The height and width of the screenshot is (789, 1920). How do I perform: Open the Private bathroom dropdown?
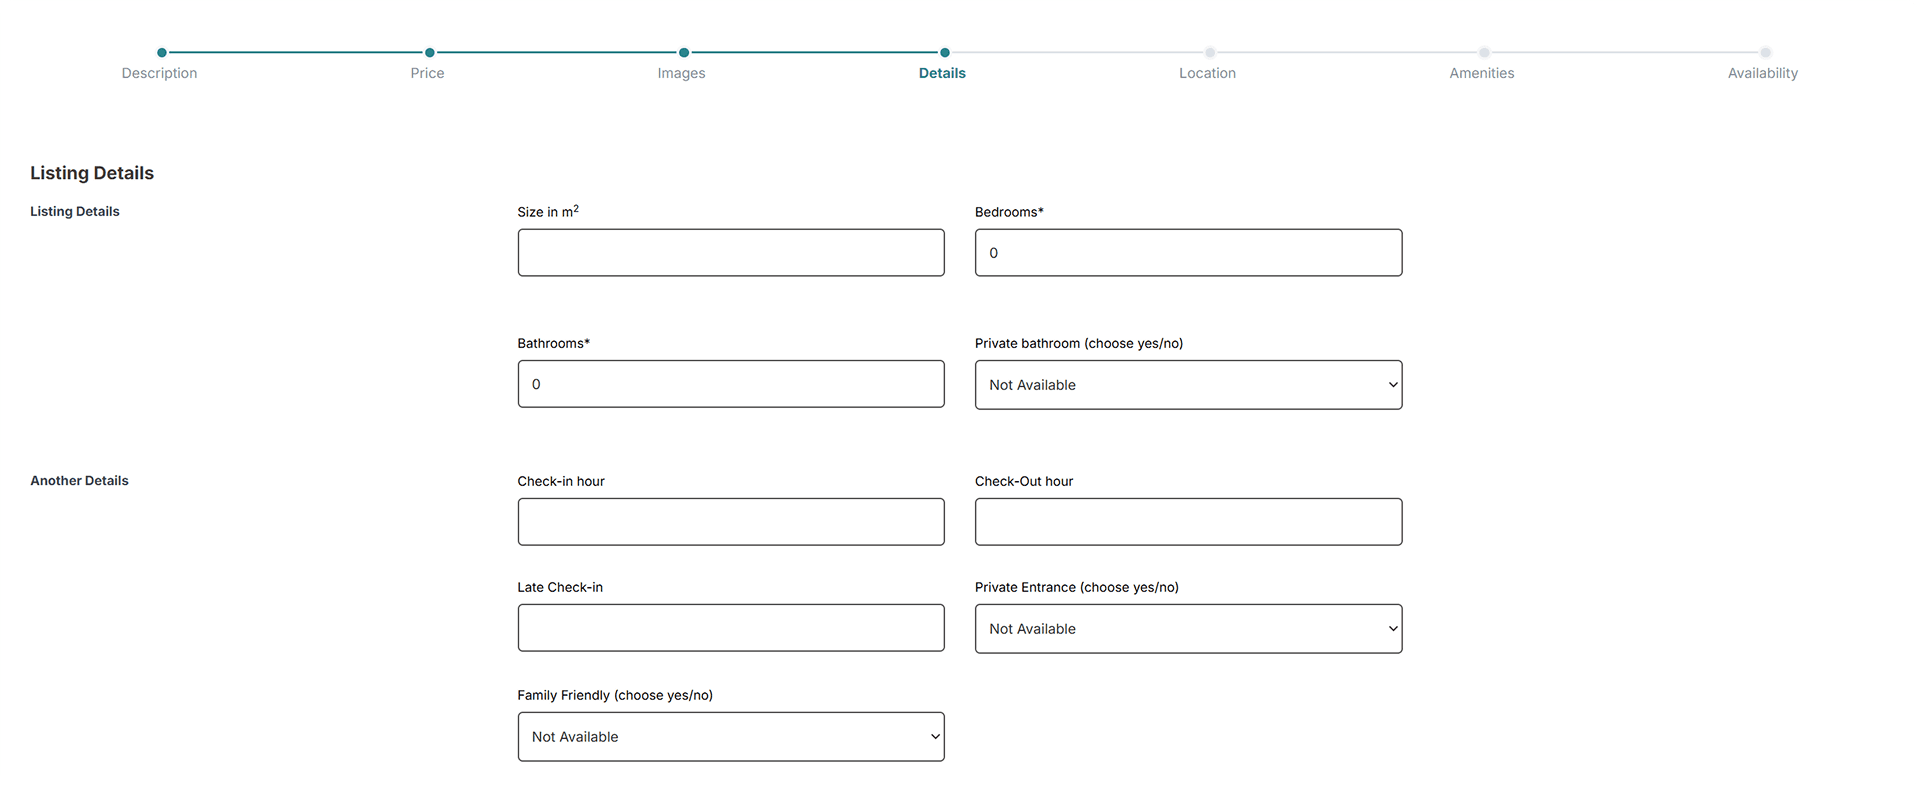1188,385
